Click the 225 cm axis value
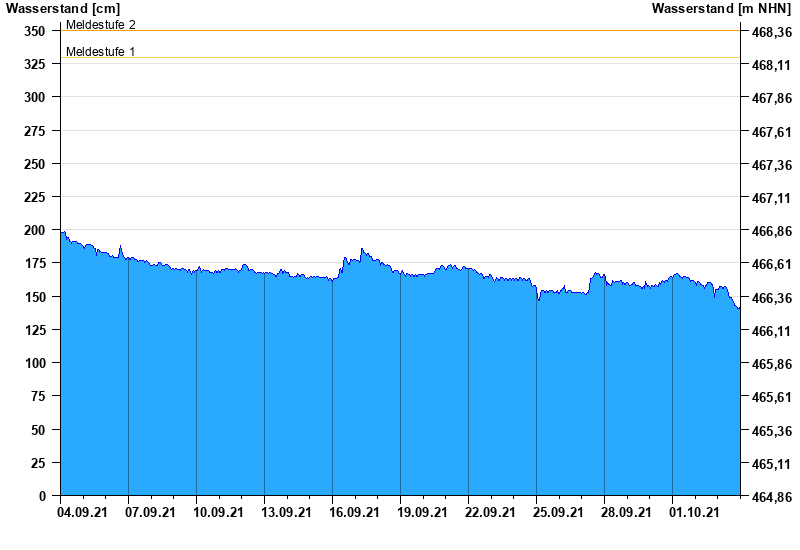 point(35,197)
